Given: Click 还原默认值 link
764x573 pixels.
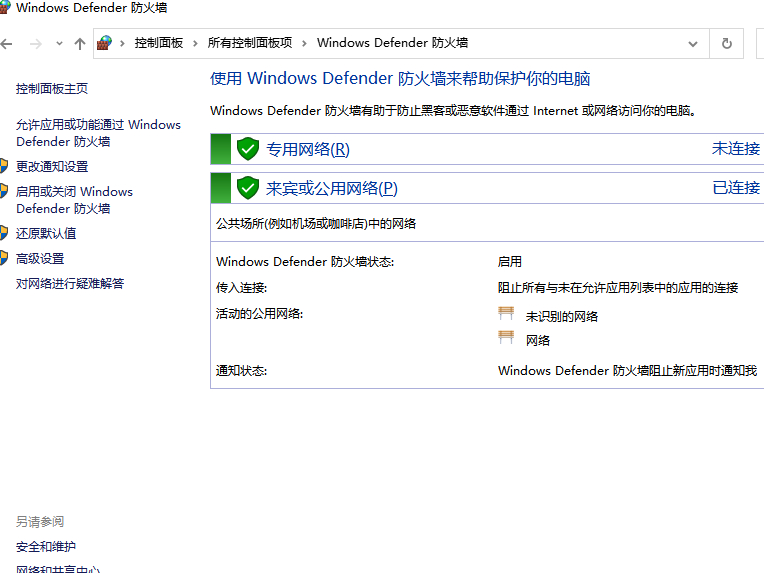Looking at the screenshot, I should coord(46,233).
